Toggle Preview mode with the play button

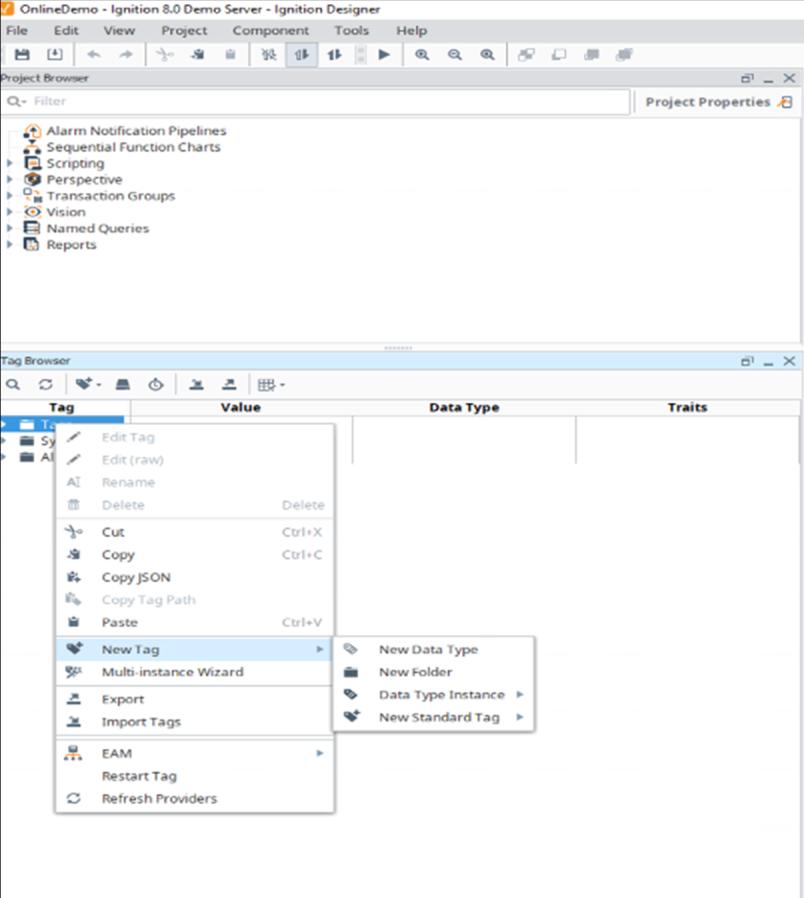(x=384, y=54)
